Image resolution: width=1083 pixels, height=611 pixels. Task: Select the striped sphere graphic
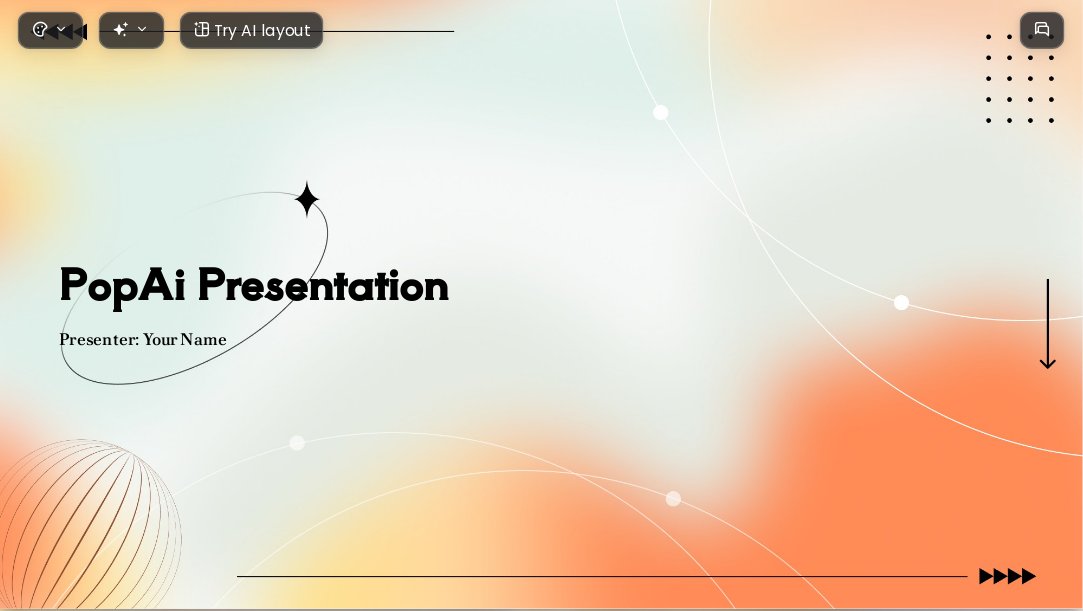click(x=90, y=525)
